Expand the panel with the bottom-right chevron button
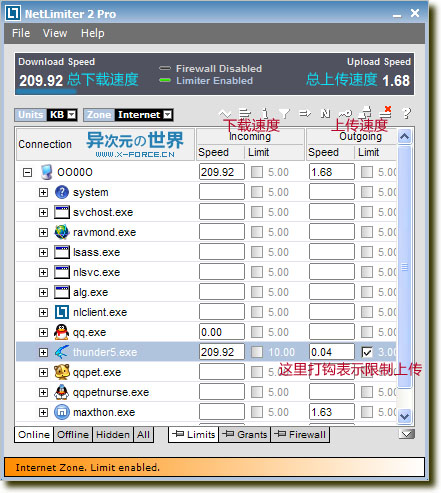 click(x=407, y=434)
